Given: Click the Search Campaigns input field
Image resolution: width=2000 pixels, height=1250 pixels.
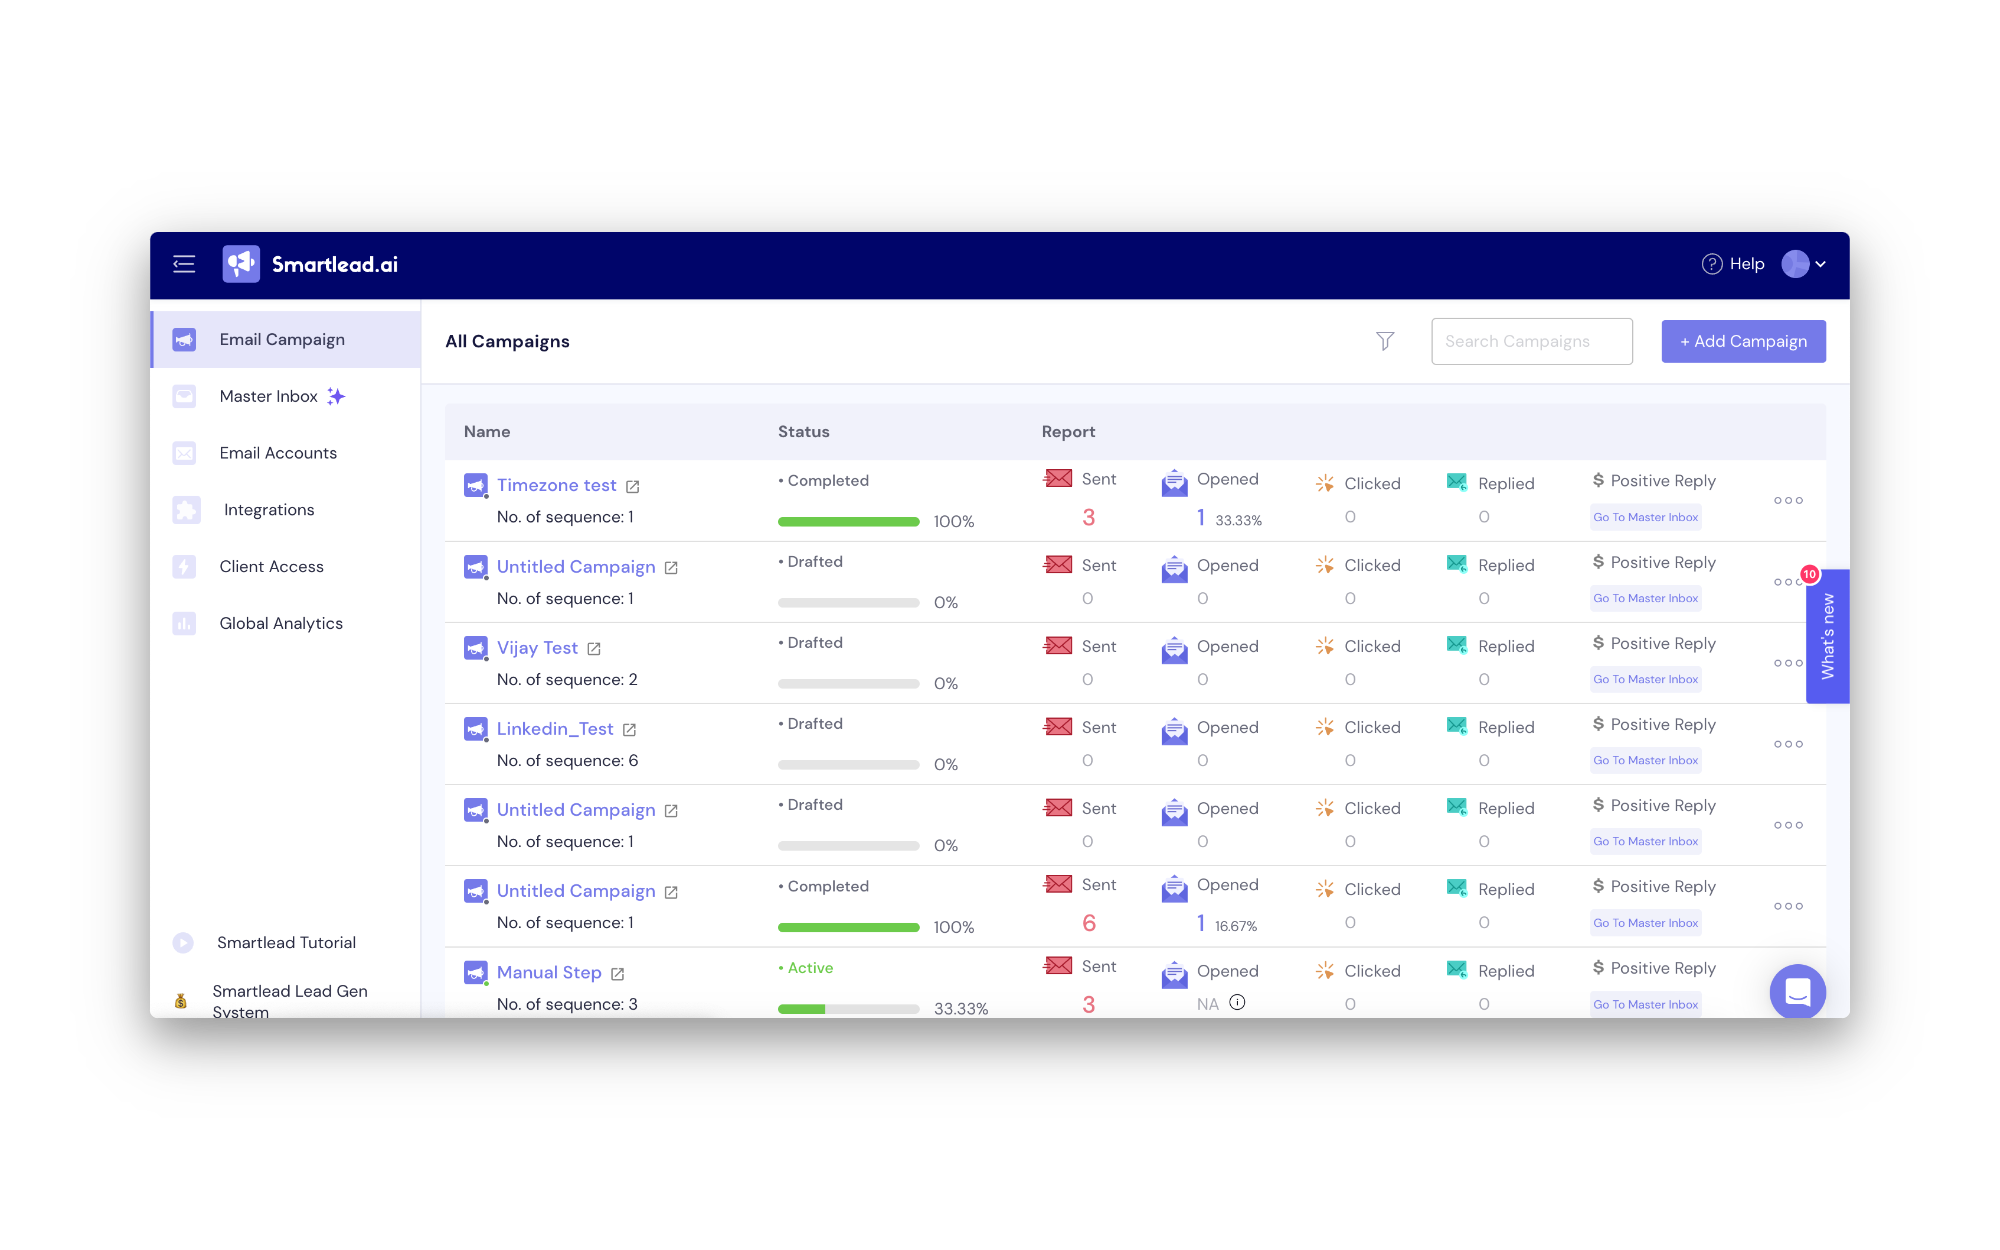Looking at the screenshot, I should [x=1531, y=341].
